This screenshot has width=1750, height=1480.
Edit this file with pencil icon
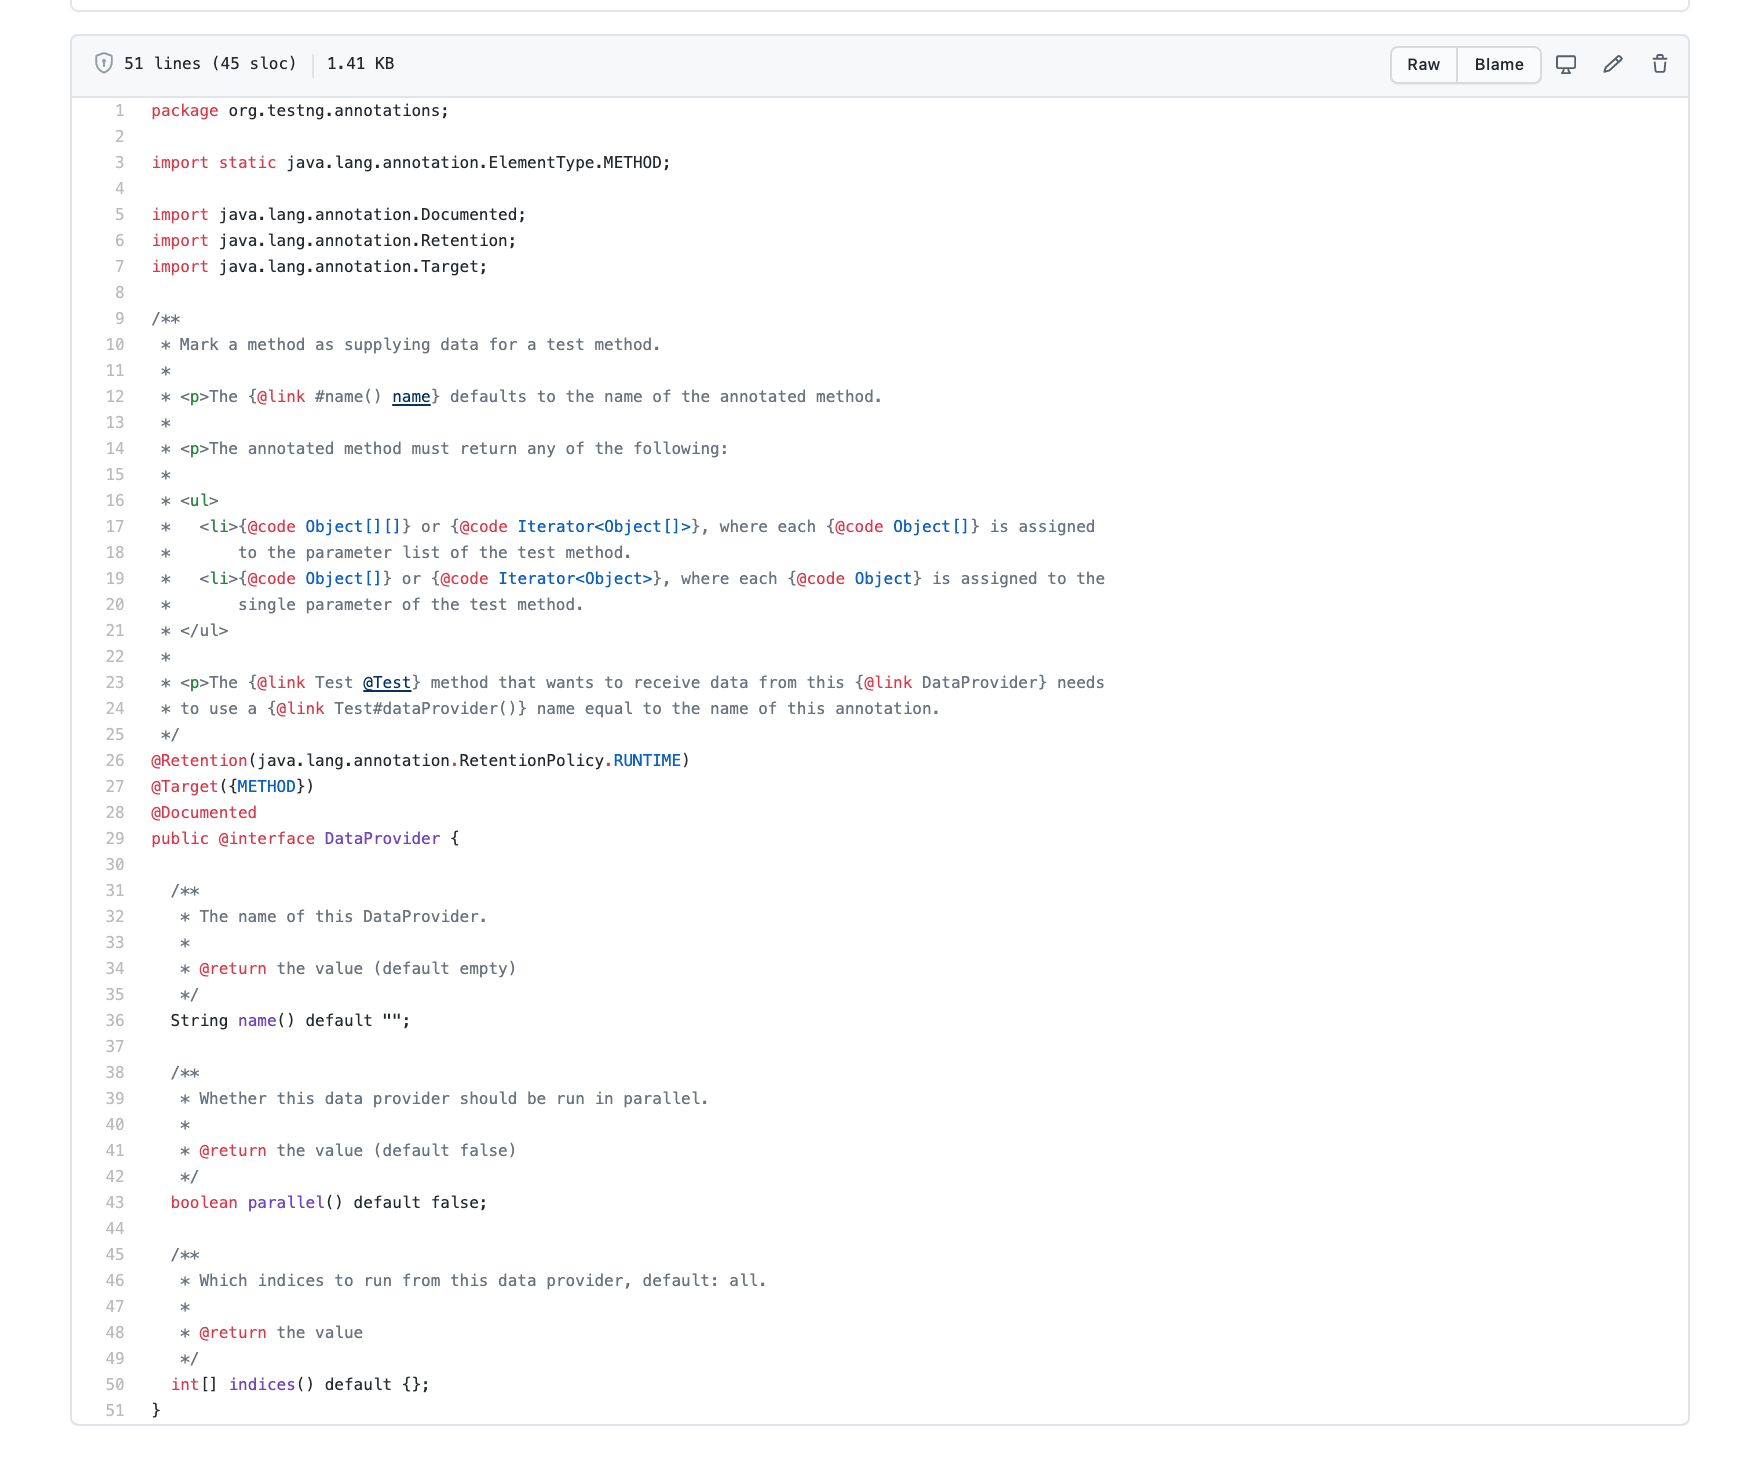[x=1613, y=64]
